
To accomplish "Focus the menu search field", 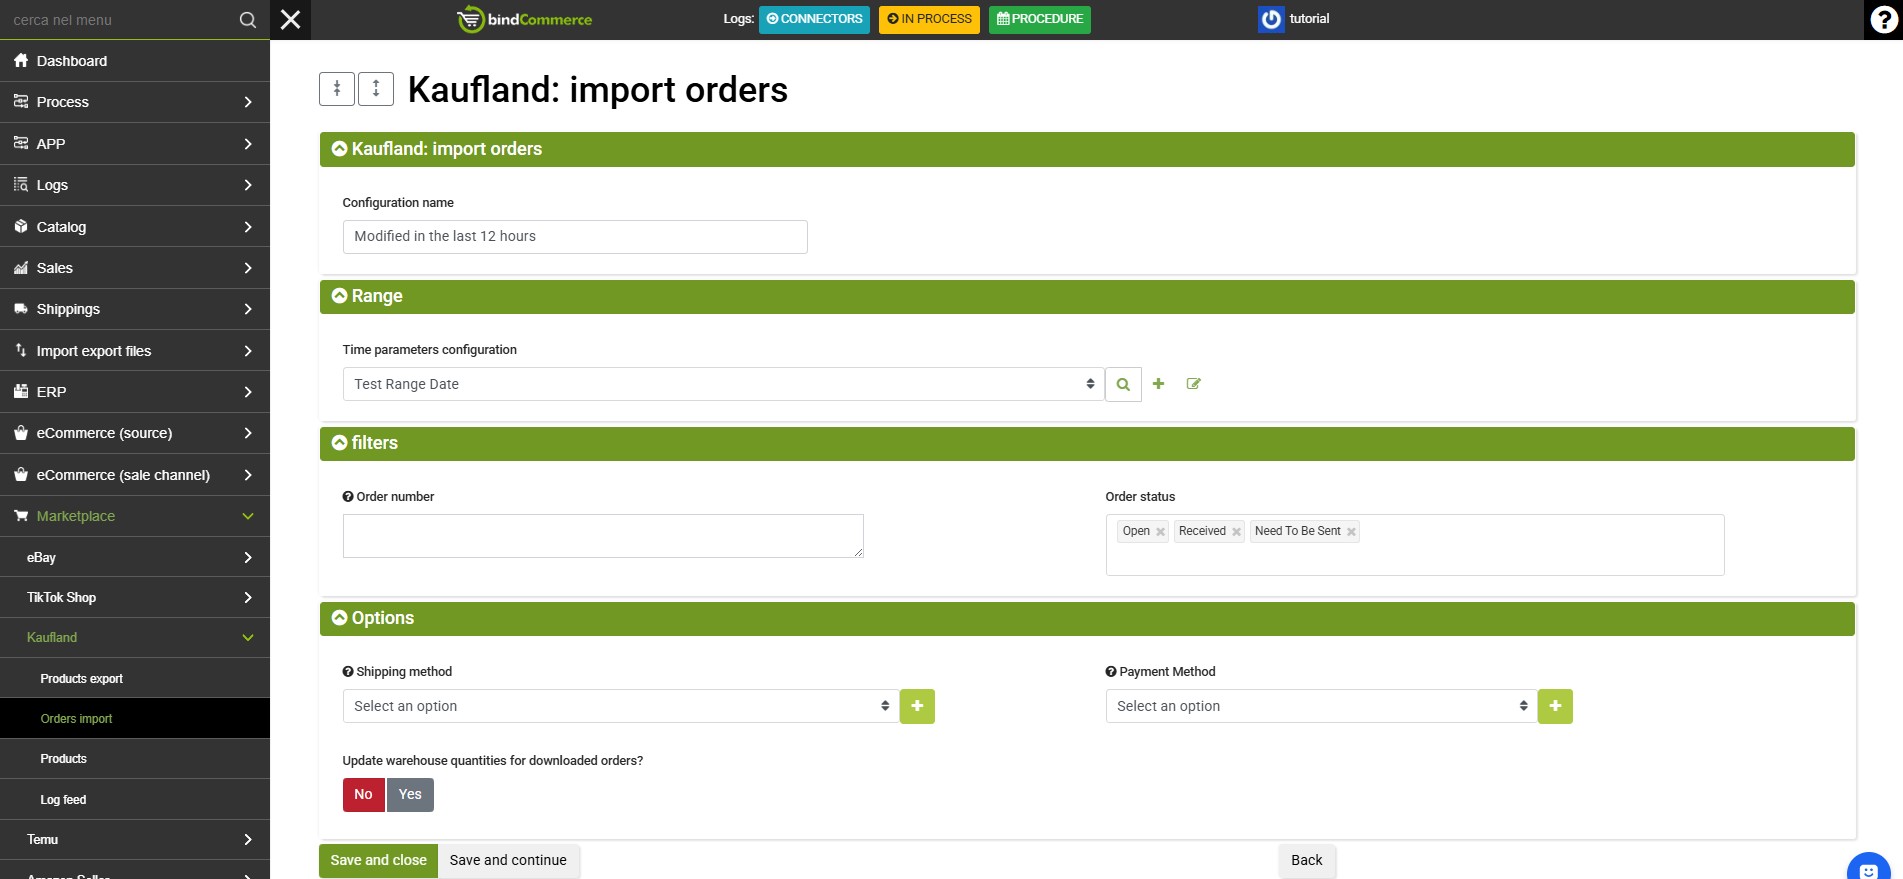I will (120, 20).
